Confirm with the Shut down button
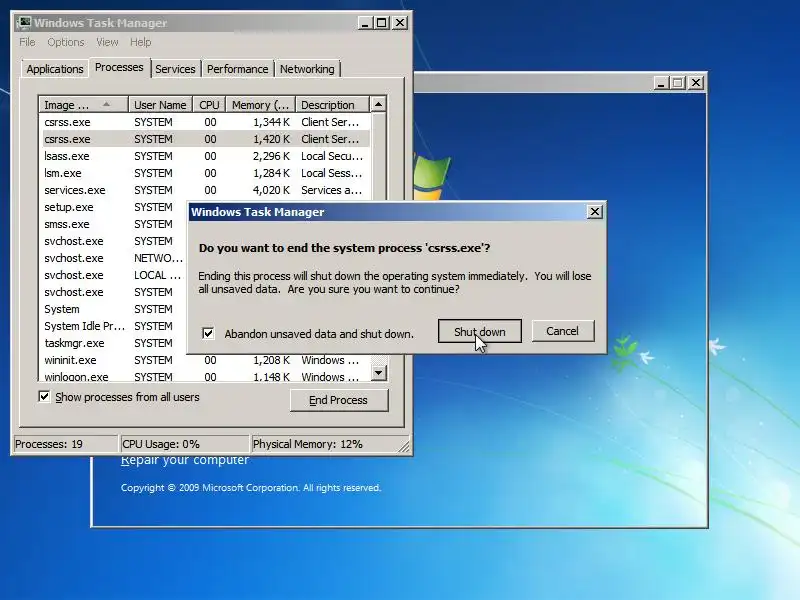The width and height of the screenshot is (800, 600). [480, 332]
